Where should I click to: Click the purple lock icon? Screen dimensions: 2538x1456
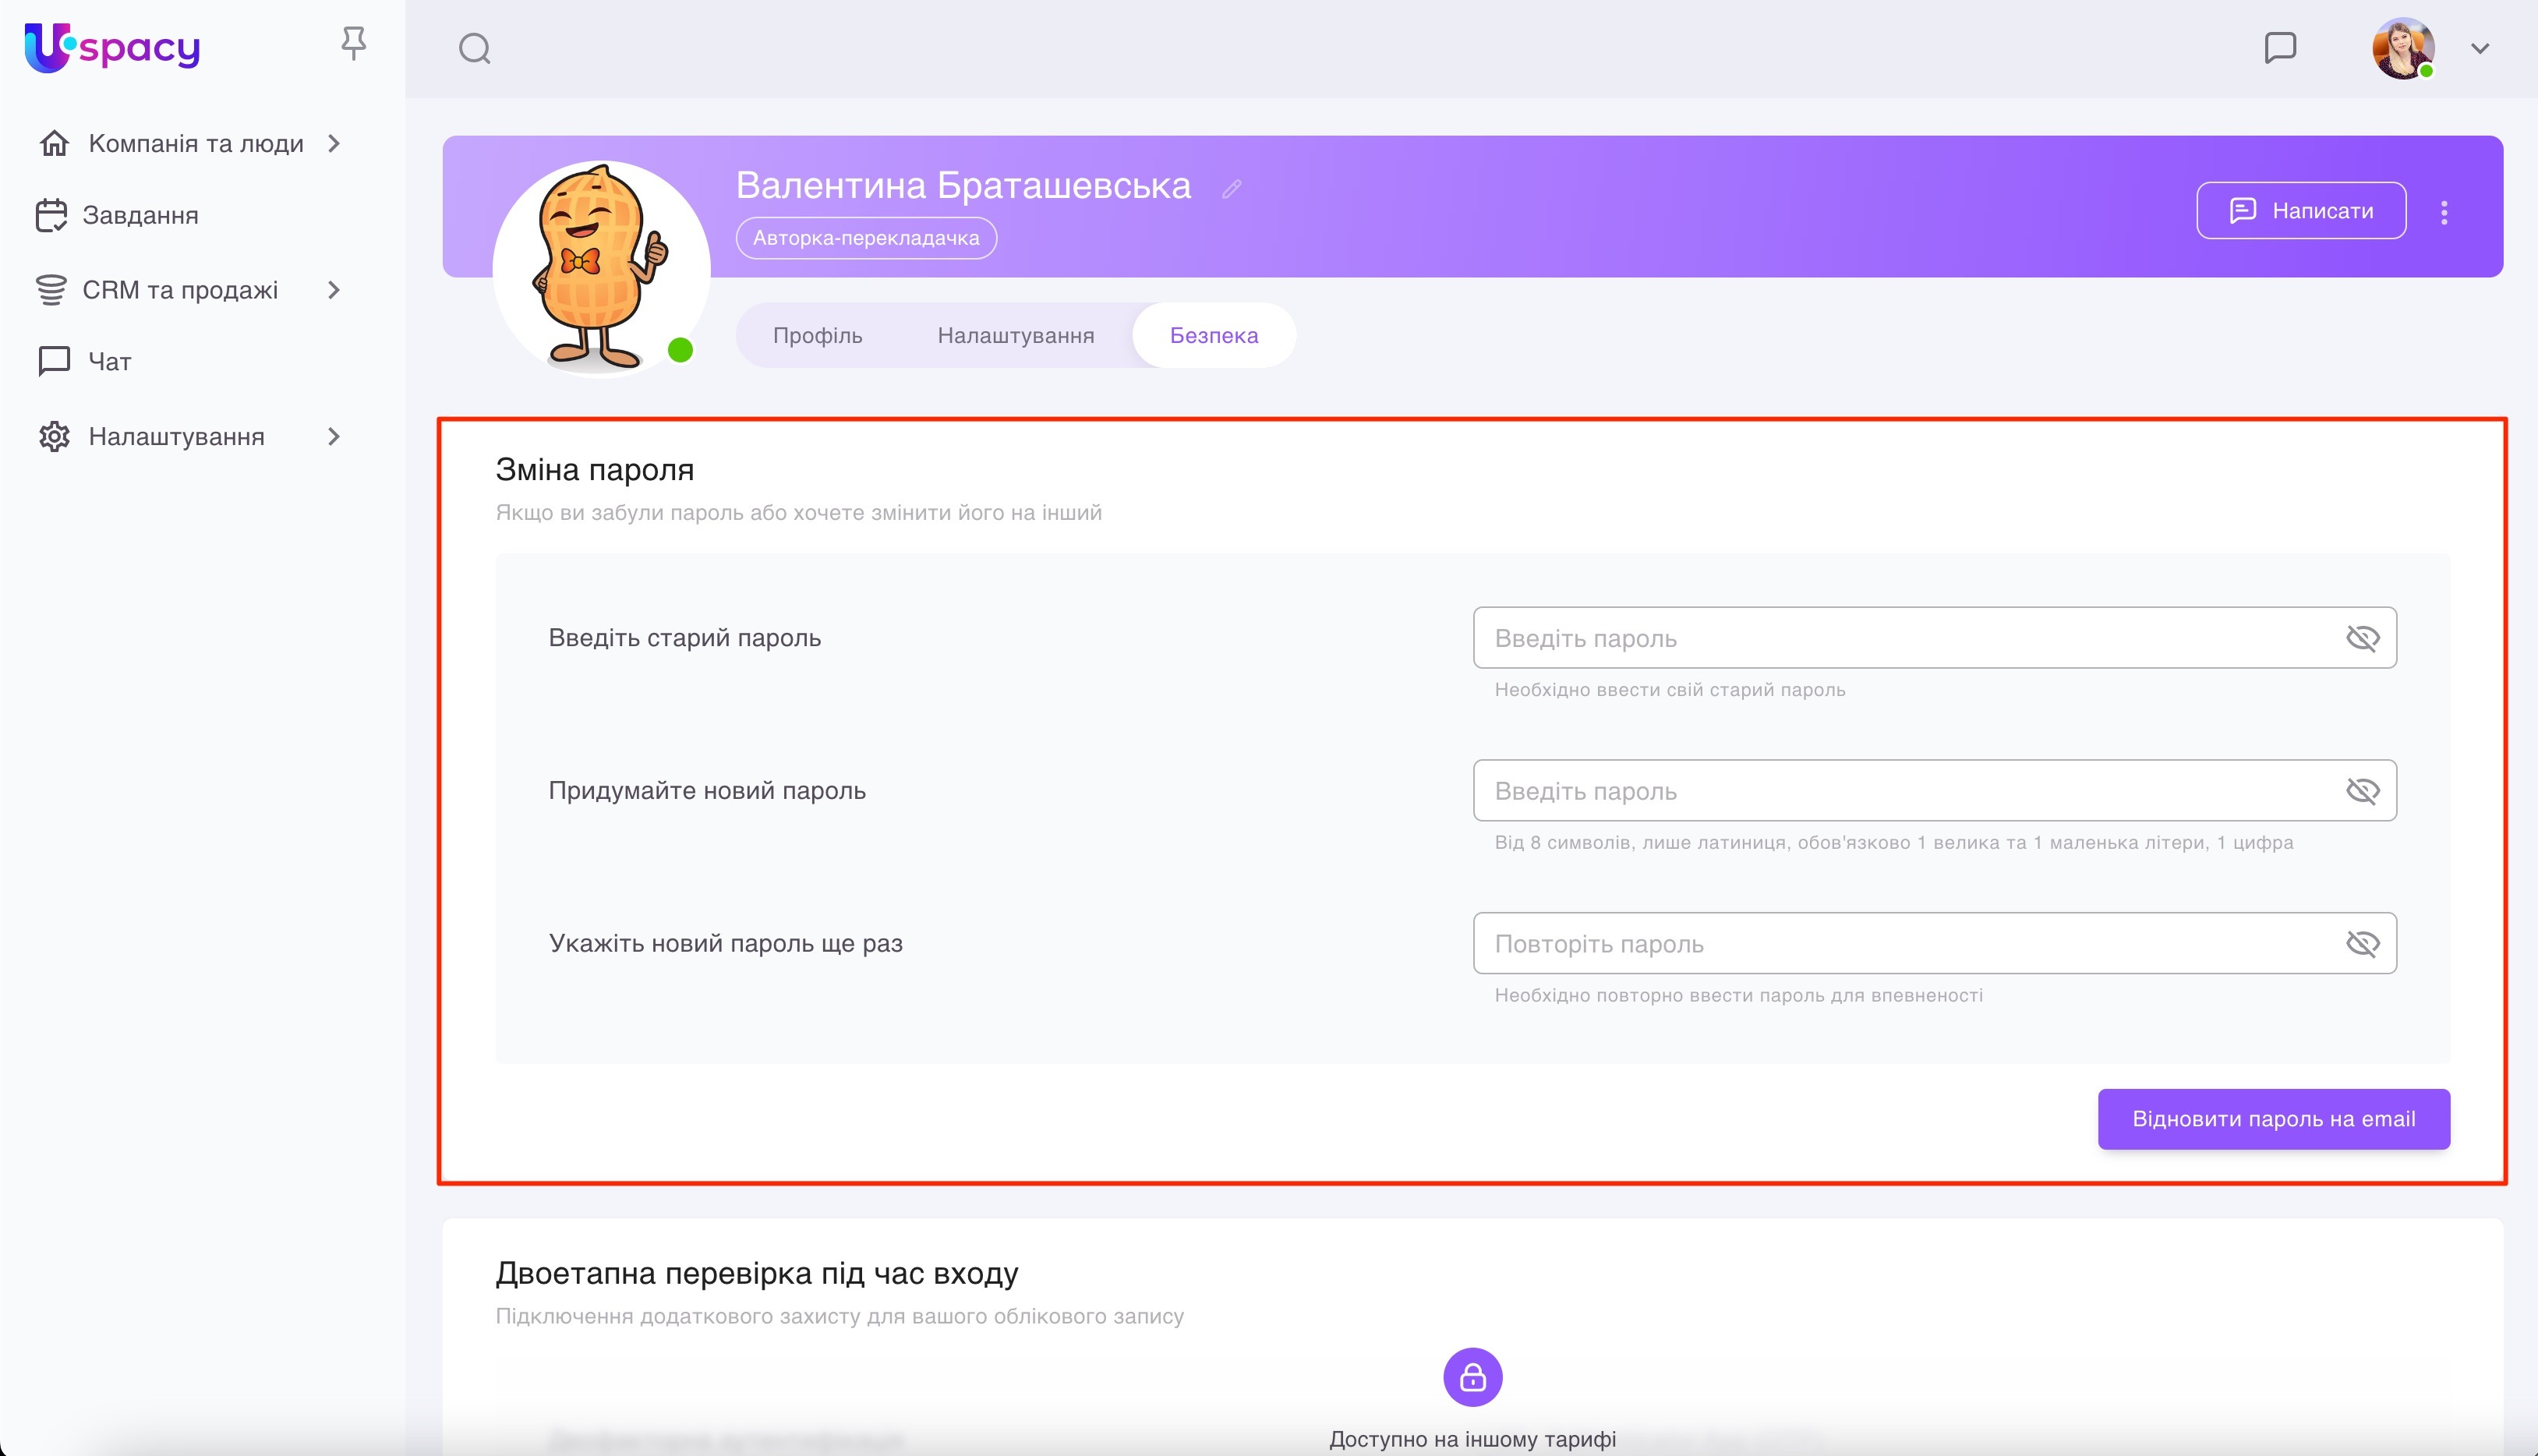(1472, 1377)
